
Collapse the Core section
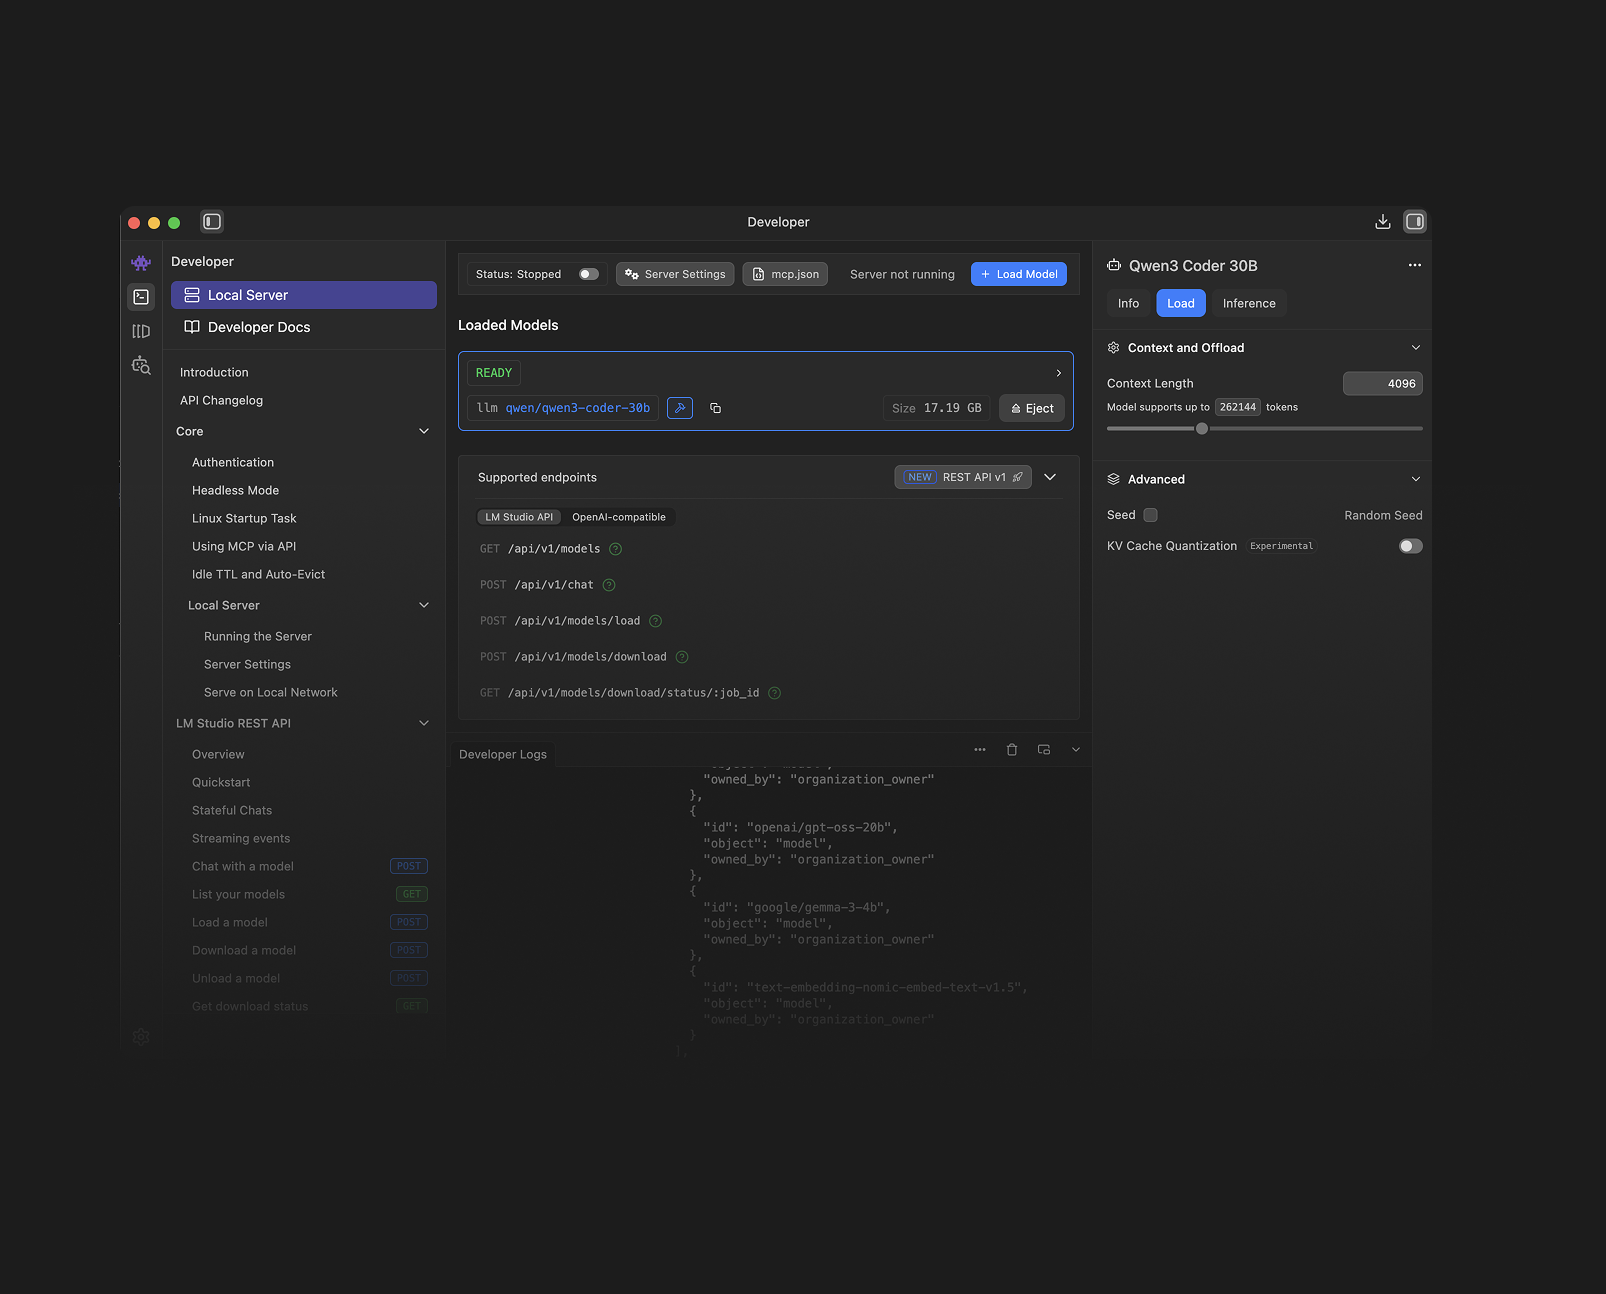[424, 431]
